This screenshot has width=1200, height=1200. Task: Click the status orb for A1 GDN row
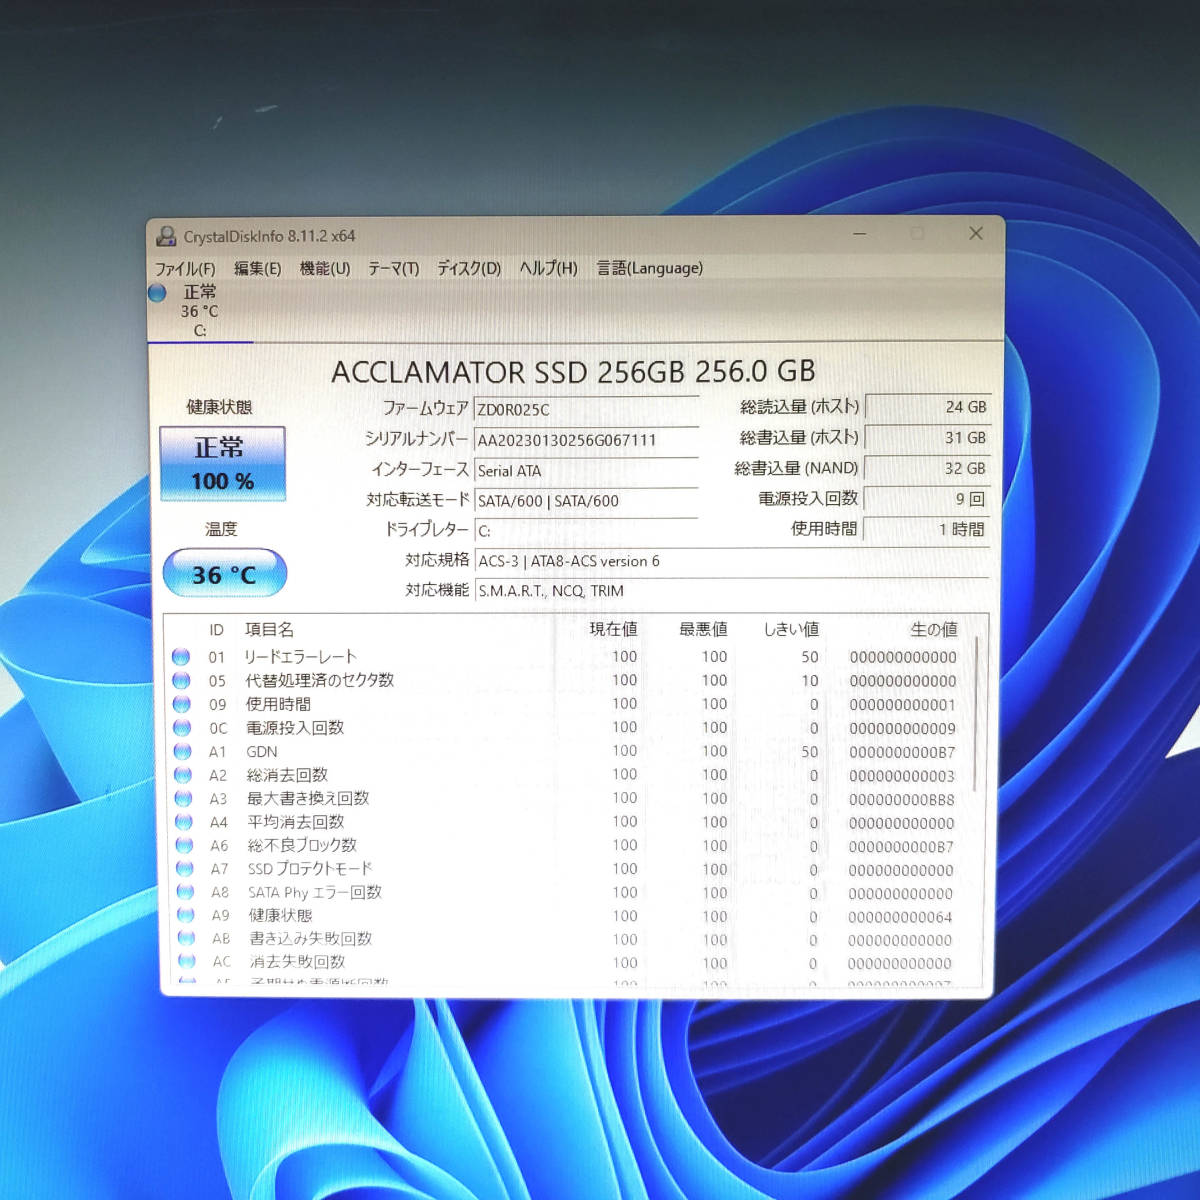pos(182,752)
